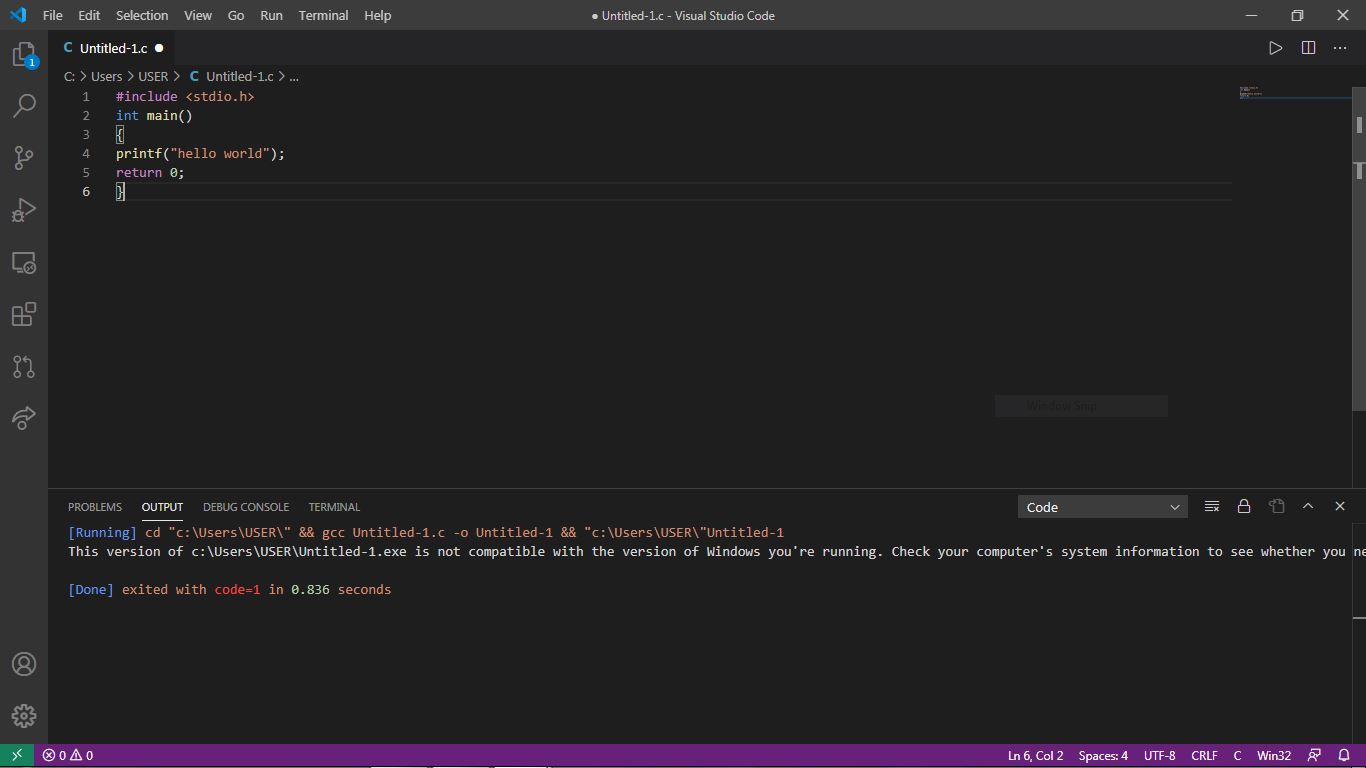Maximize the panel size with the chevron
The image size is (1366, 768).
coord(1308,507)
